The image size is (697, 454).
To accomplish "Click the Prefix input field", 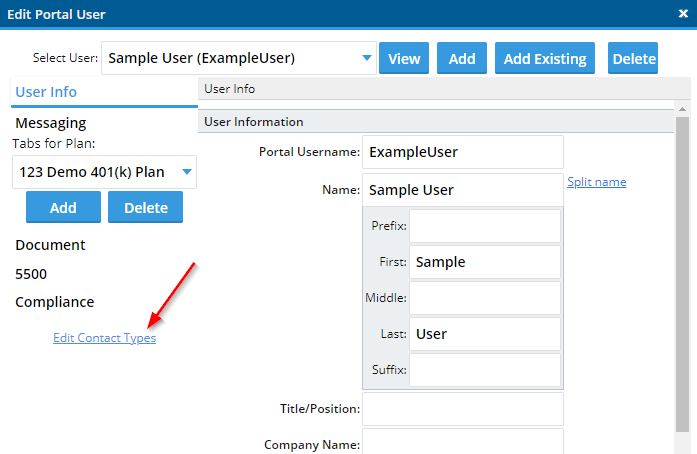I will point(485,226).
